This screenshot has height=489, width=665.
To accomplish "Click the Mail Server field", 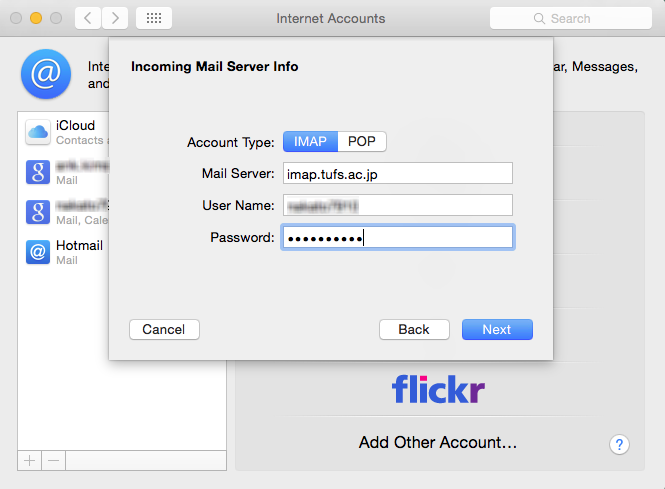I will (x=398, y=173).
